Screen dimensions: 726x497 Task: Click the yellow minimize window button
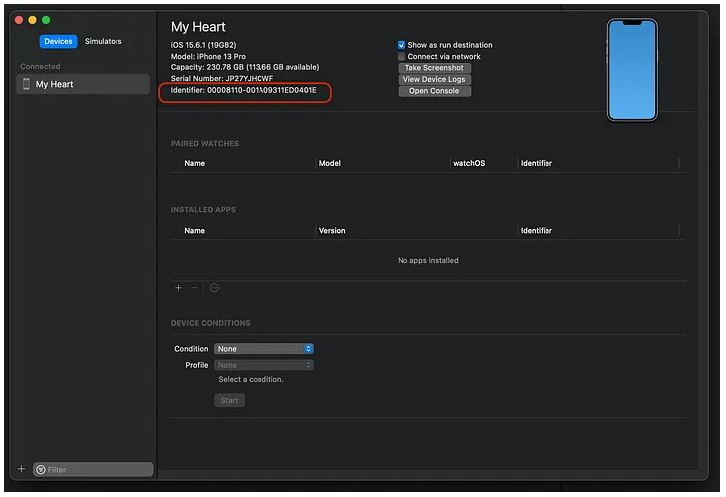tap(32, 19)
